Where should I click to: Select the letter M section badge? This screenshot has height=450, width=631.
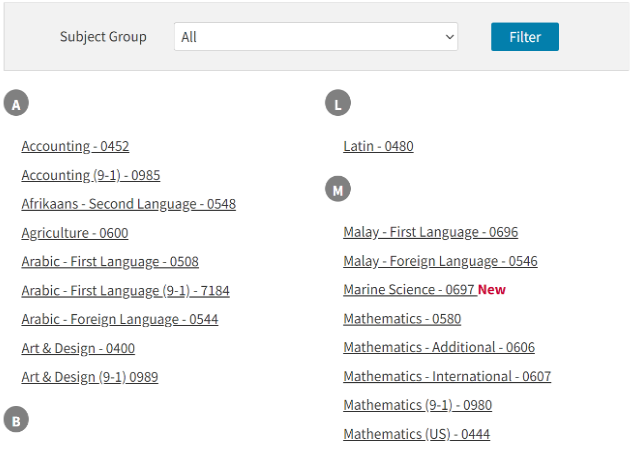point(338,189)
